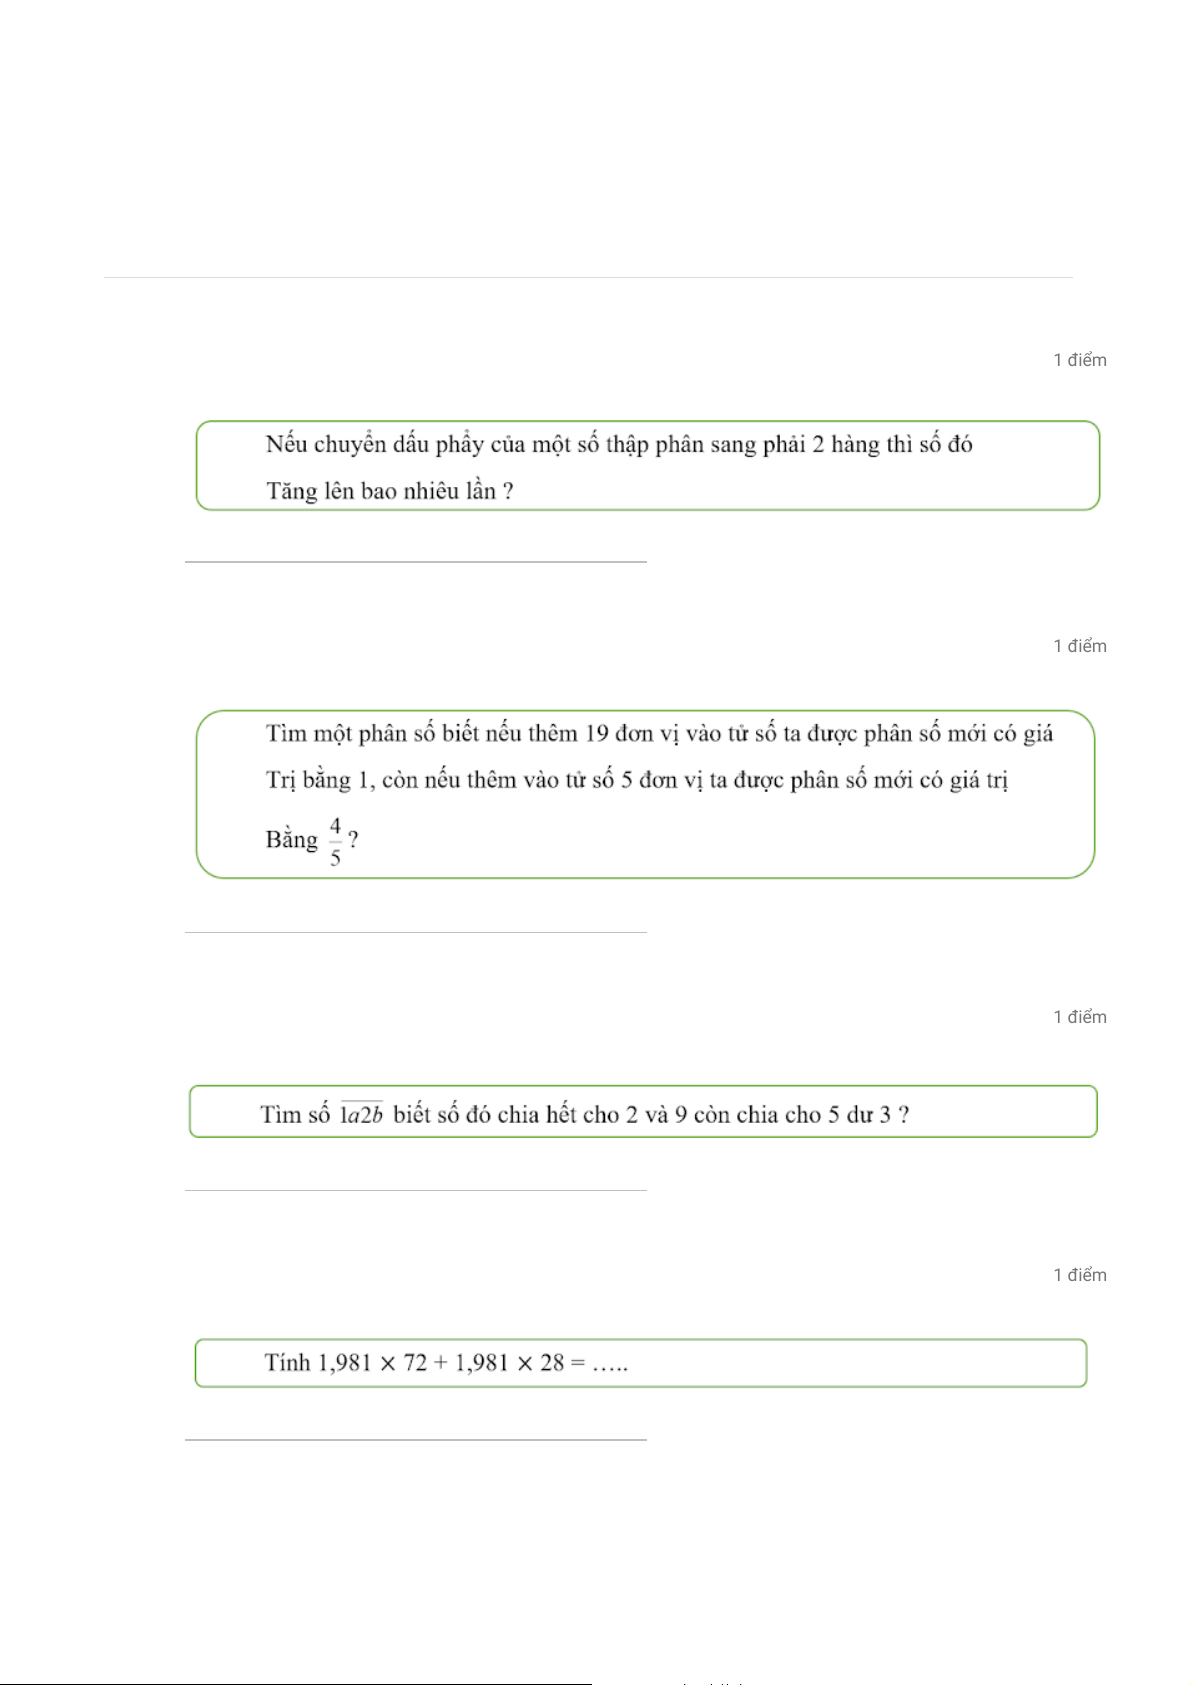Click the text 'chia cho 5 dư 3 ?'
This screenshot has height=1685, width=1191.
click(x=822, y=1114)
